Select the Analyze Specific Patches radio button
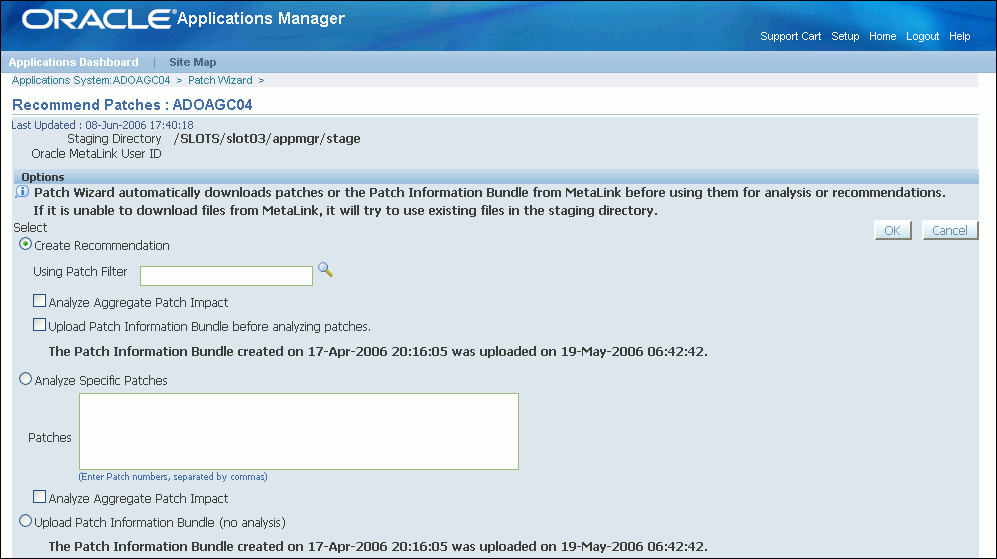 pos(25,379)
